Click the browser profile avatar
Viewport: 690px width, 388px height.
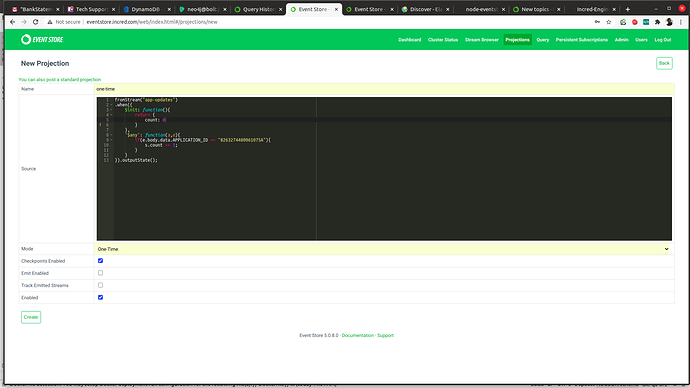(x=669, y=22)
